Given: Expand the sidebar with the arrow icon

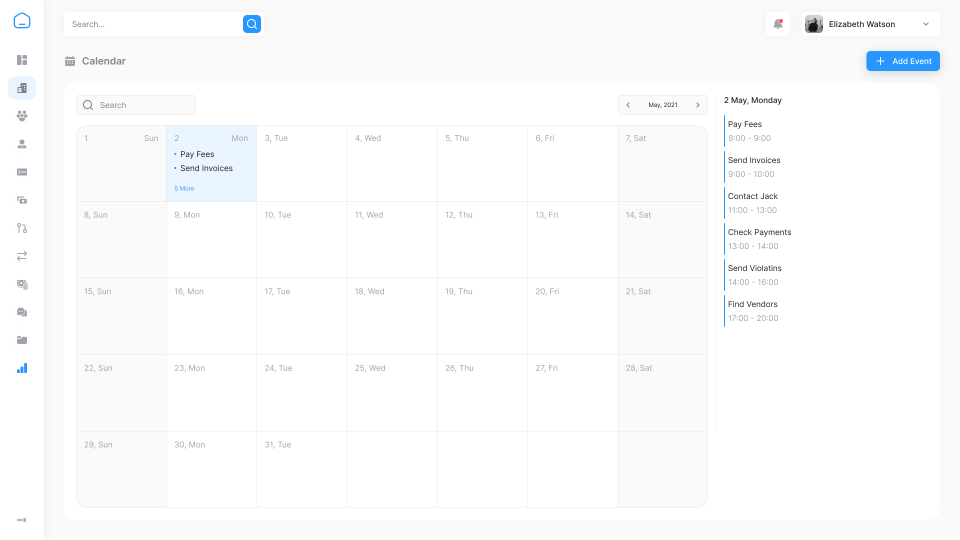Looking at the screenshot, I should 22,520.
